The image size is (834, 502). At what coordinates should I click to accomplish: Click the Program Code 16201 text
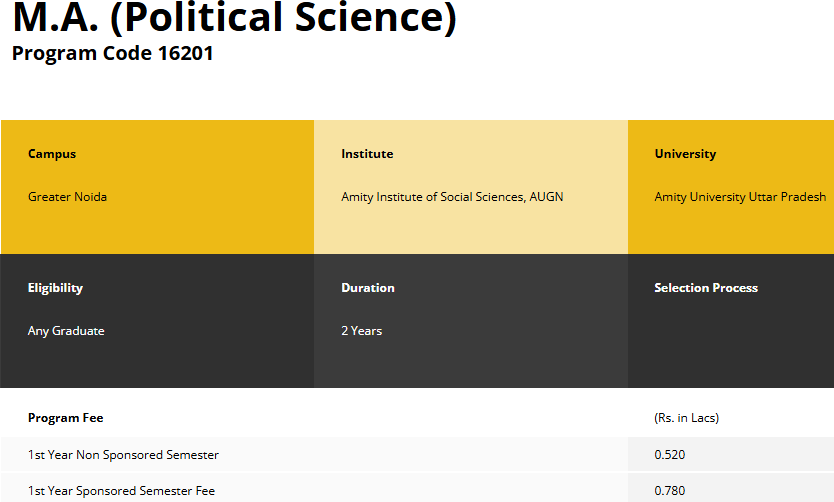pos(112,53)
